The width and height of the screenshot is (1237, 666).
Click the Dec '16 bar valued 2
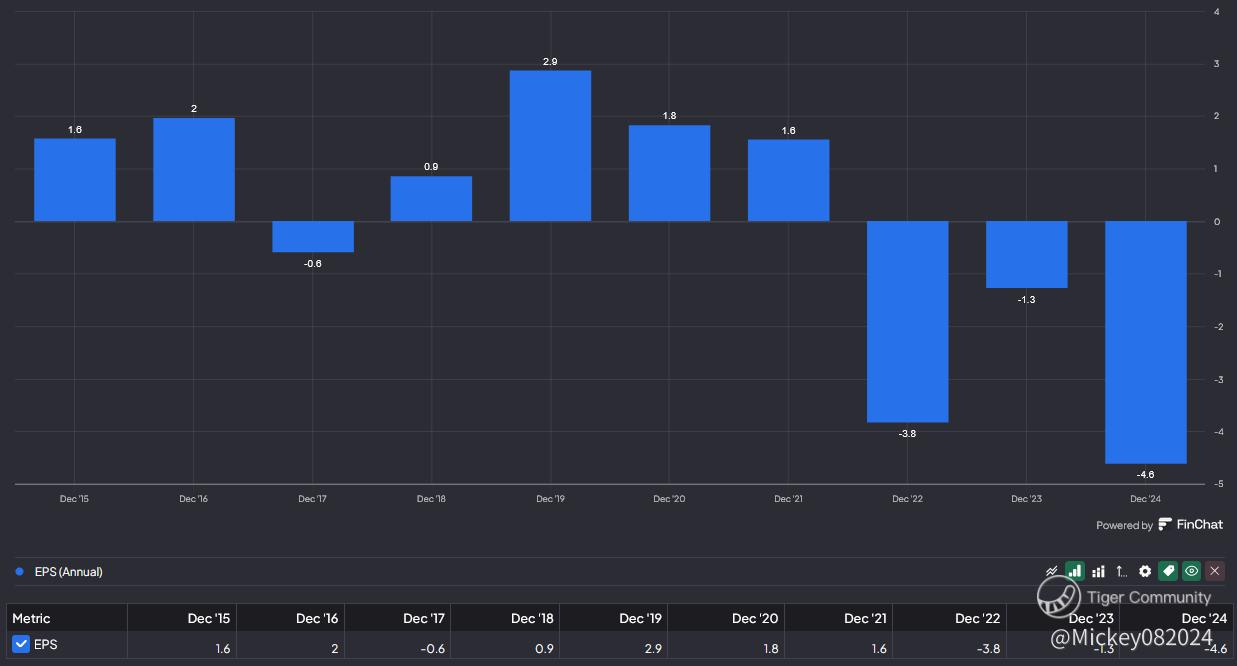(194, 169)
